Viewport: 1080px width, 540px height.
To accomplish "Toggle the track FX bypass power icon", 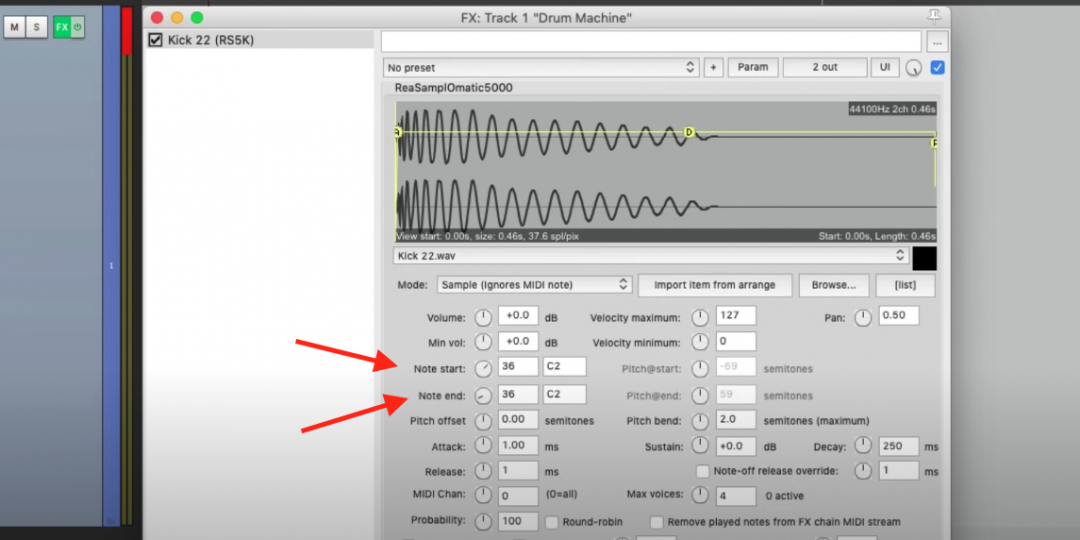I will tap(77, 27).
